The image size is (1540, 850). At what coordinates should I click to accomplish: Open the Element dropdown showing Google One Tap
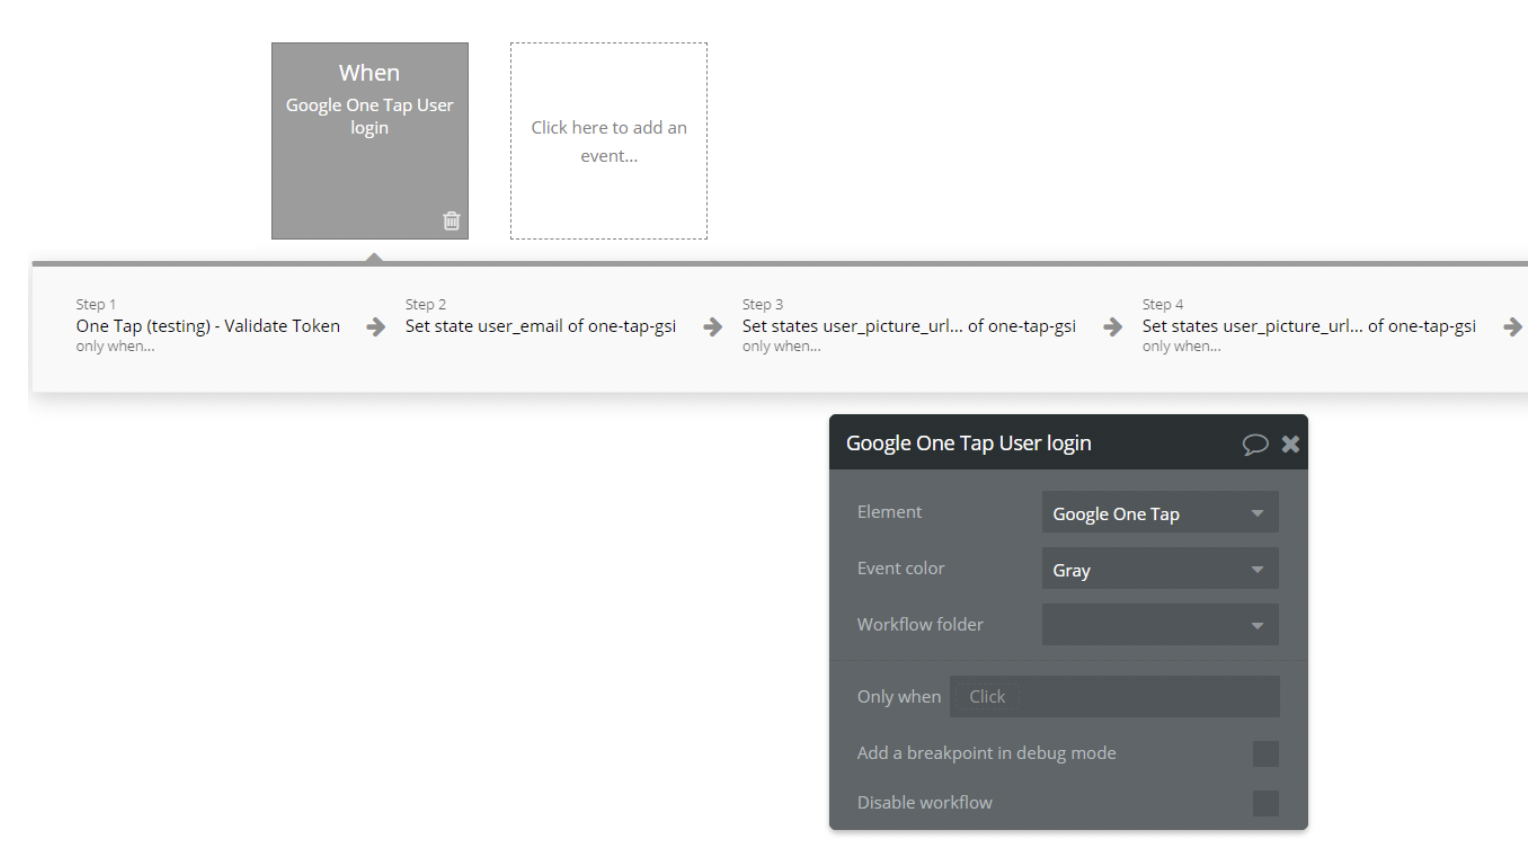coord(1159,513)
